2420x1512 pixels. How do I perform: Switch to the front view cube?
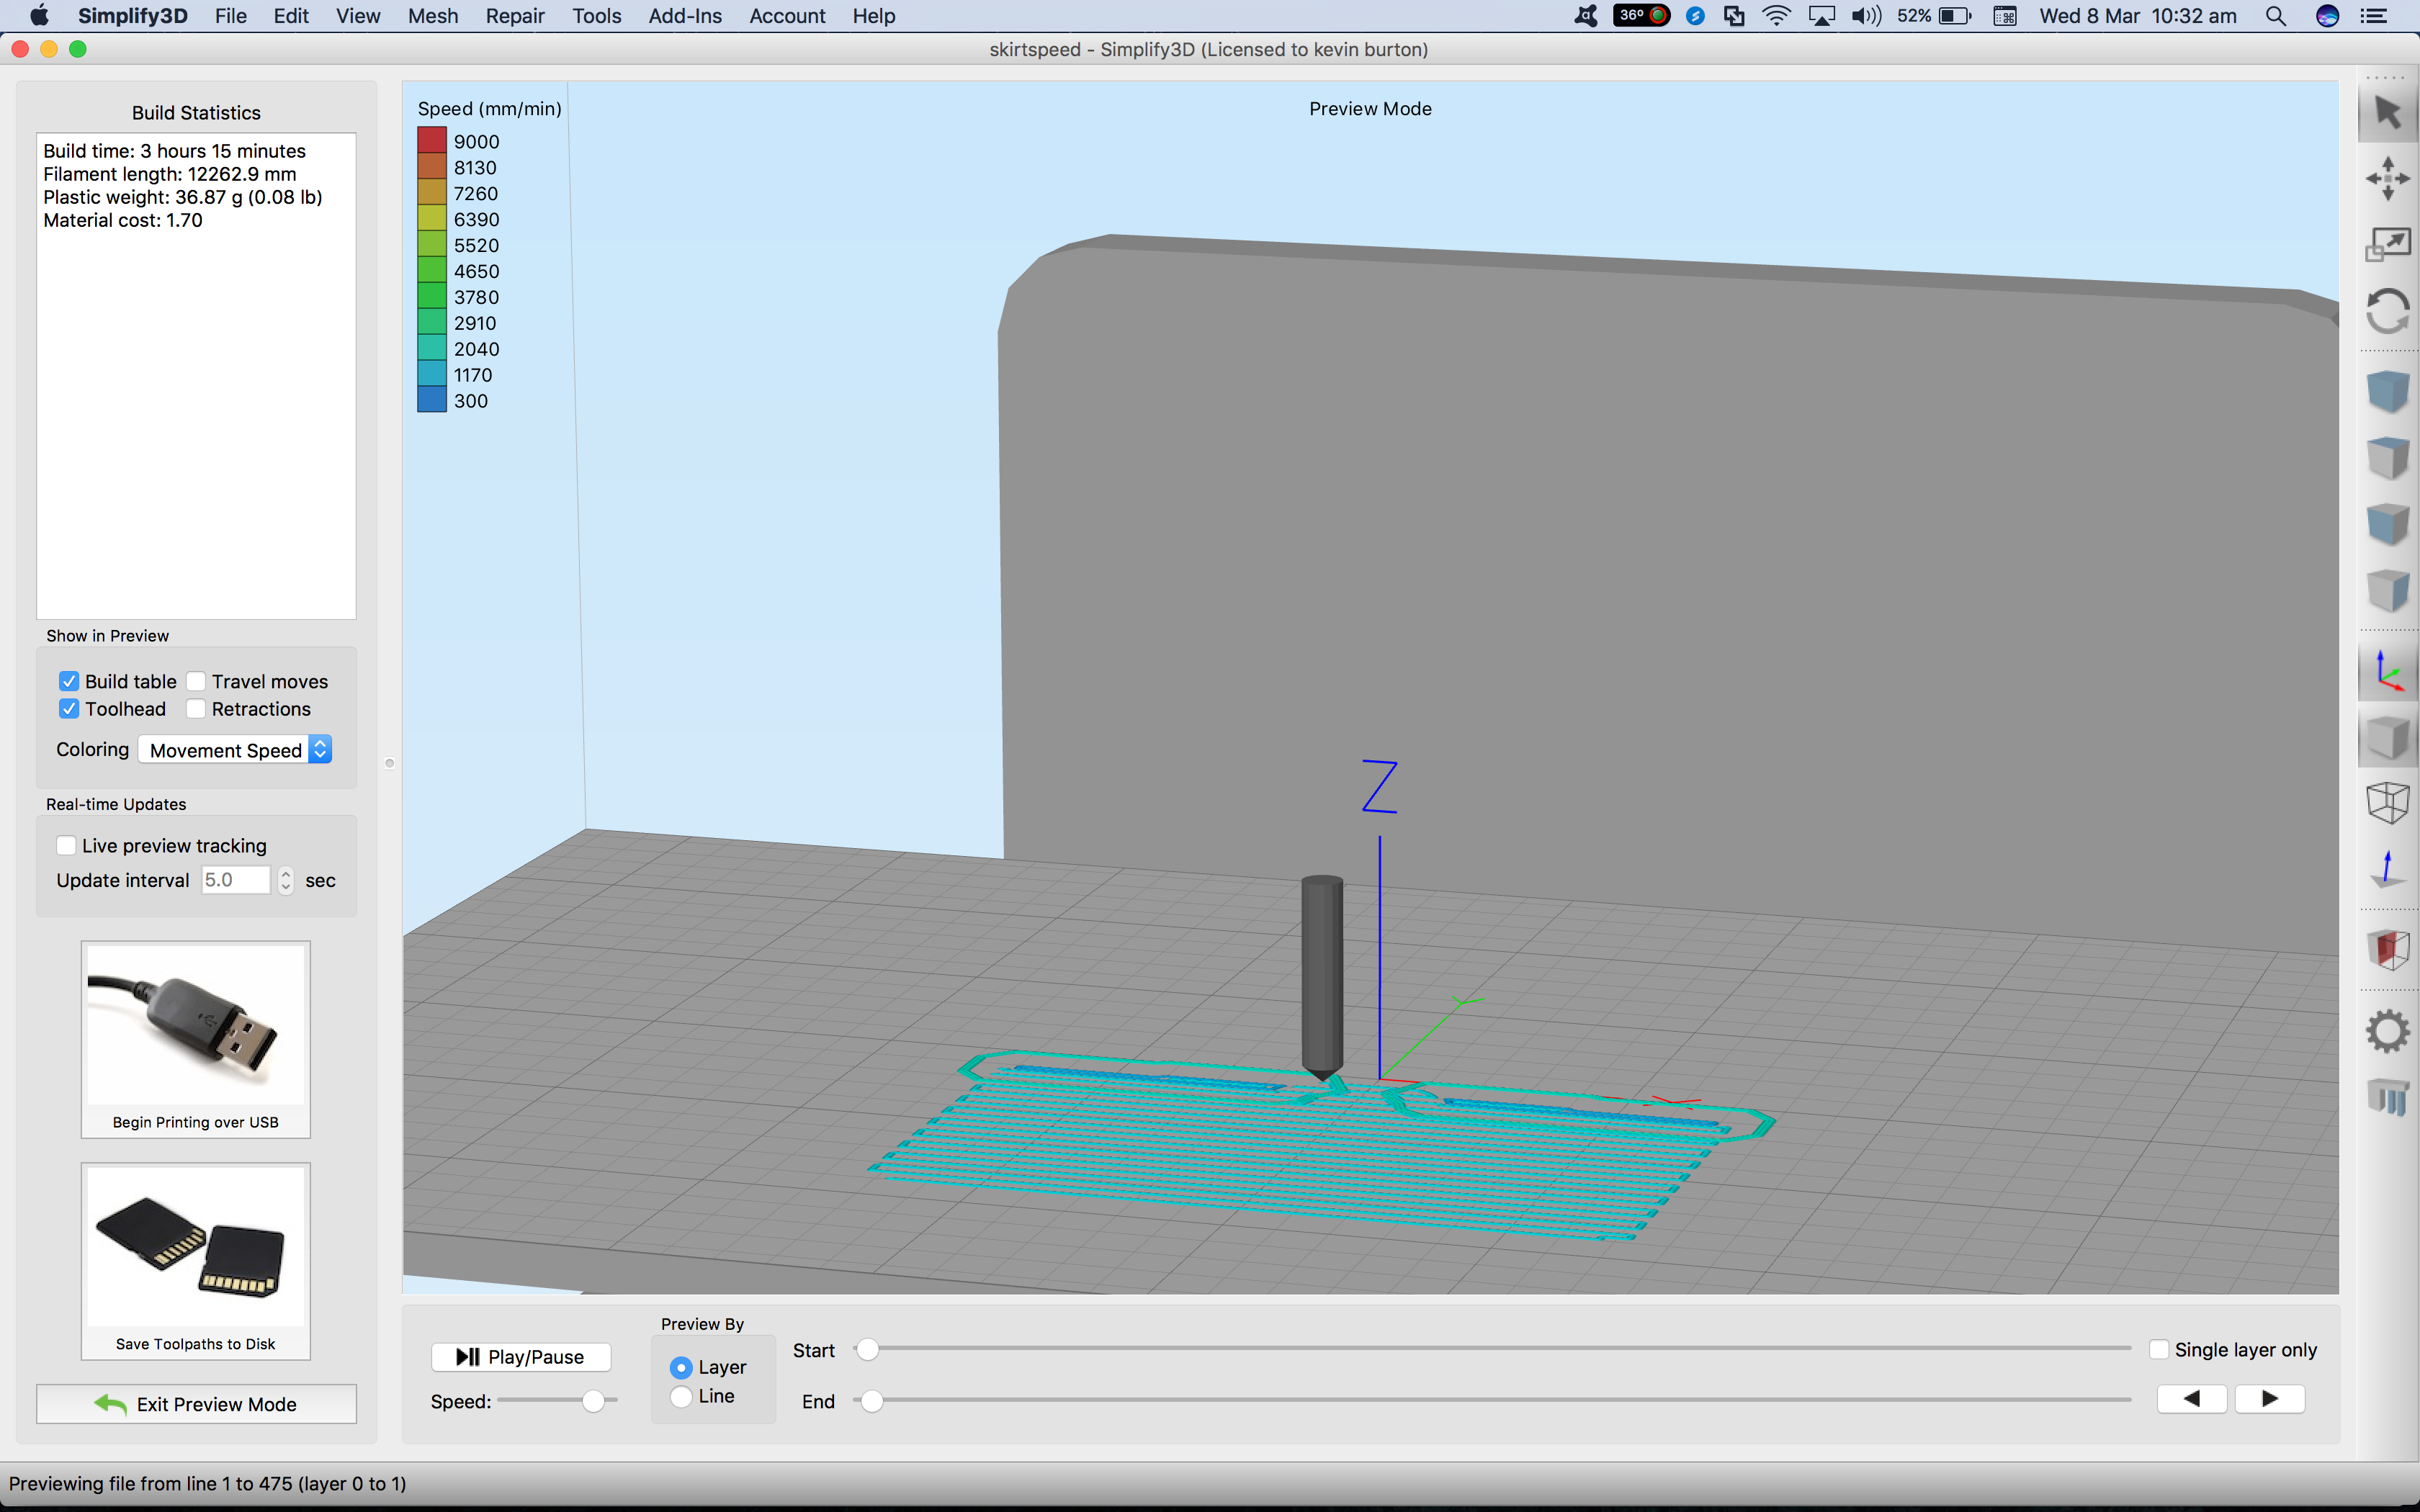coord(2387,523)
